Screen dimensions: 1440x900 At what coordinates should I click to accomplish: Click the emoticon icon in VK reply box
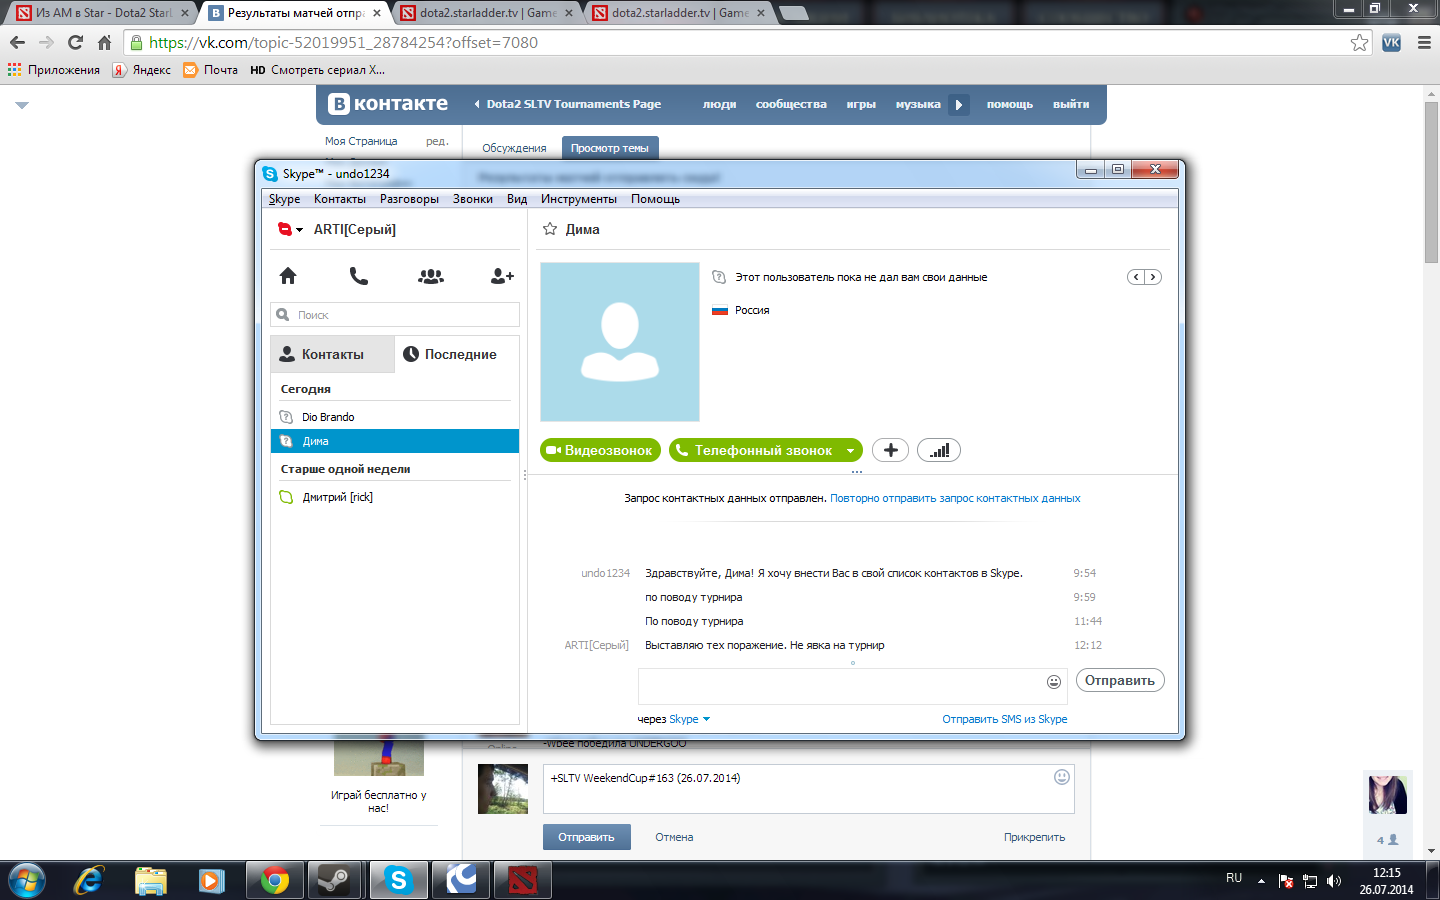click(x=1062, y=777)
